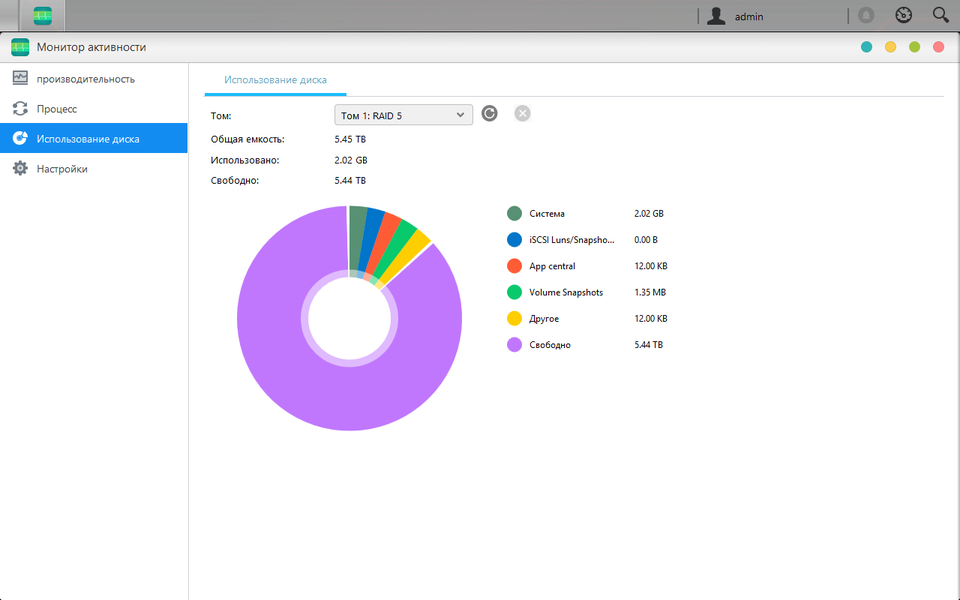
Task: Click the purple Свободно legend color dot
Action: (x=514, y=345)
